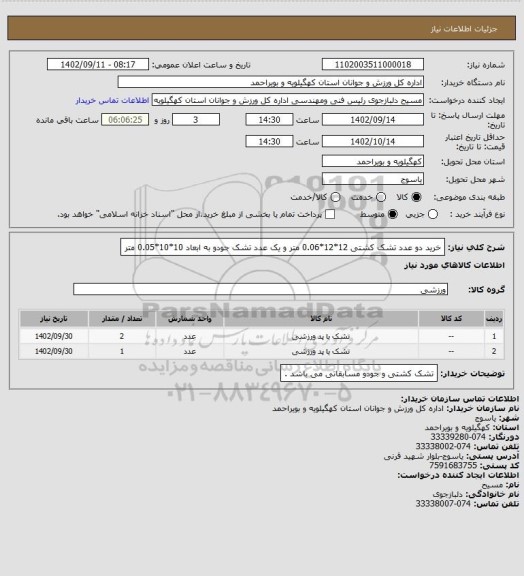This screenshot has width=524, height=576.
Task: Click the request creator field
Action: click(288, 100)
